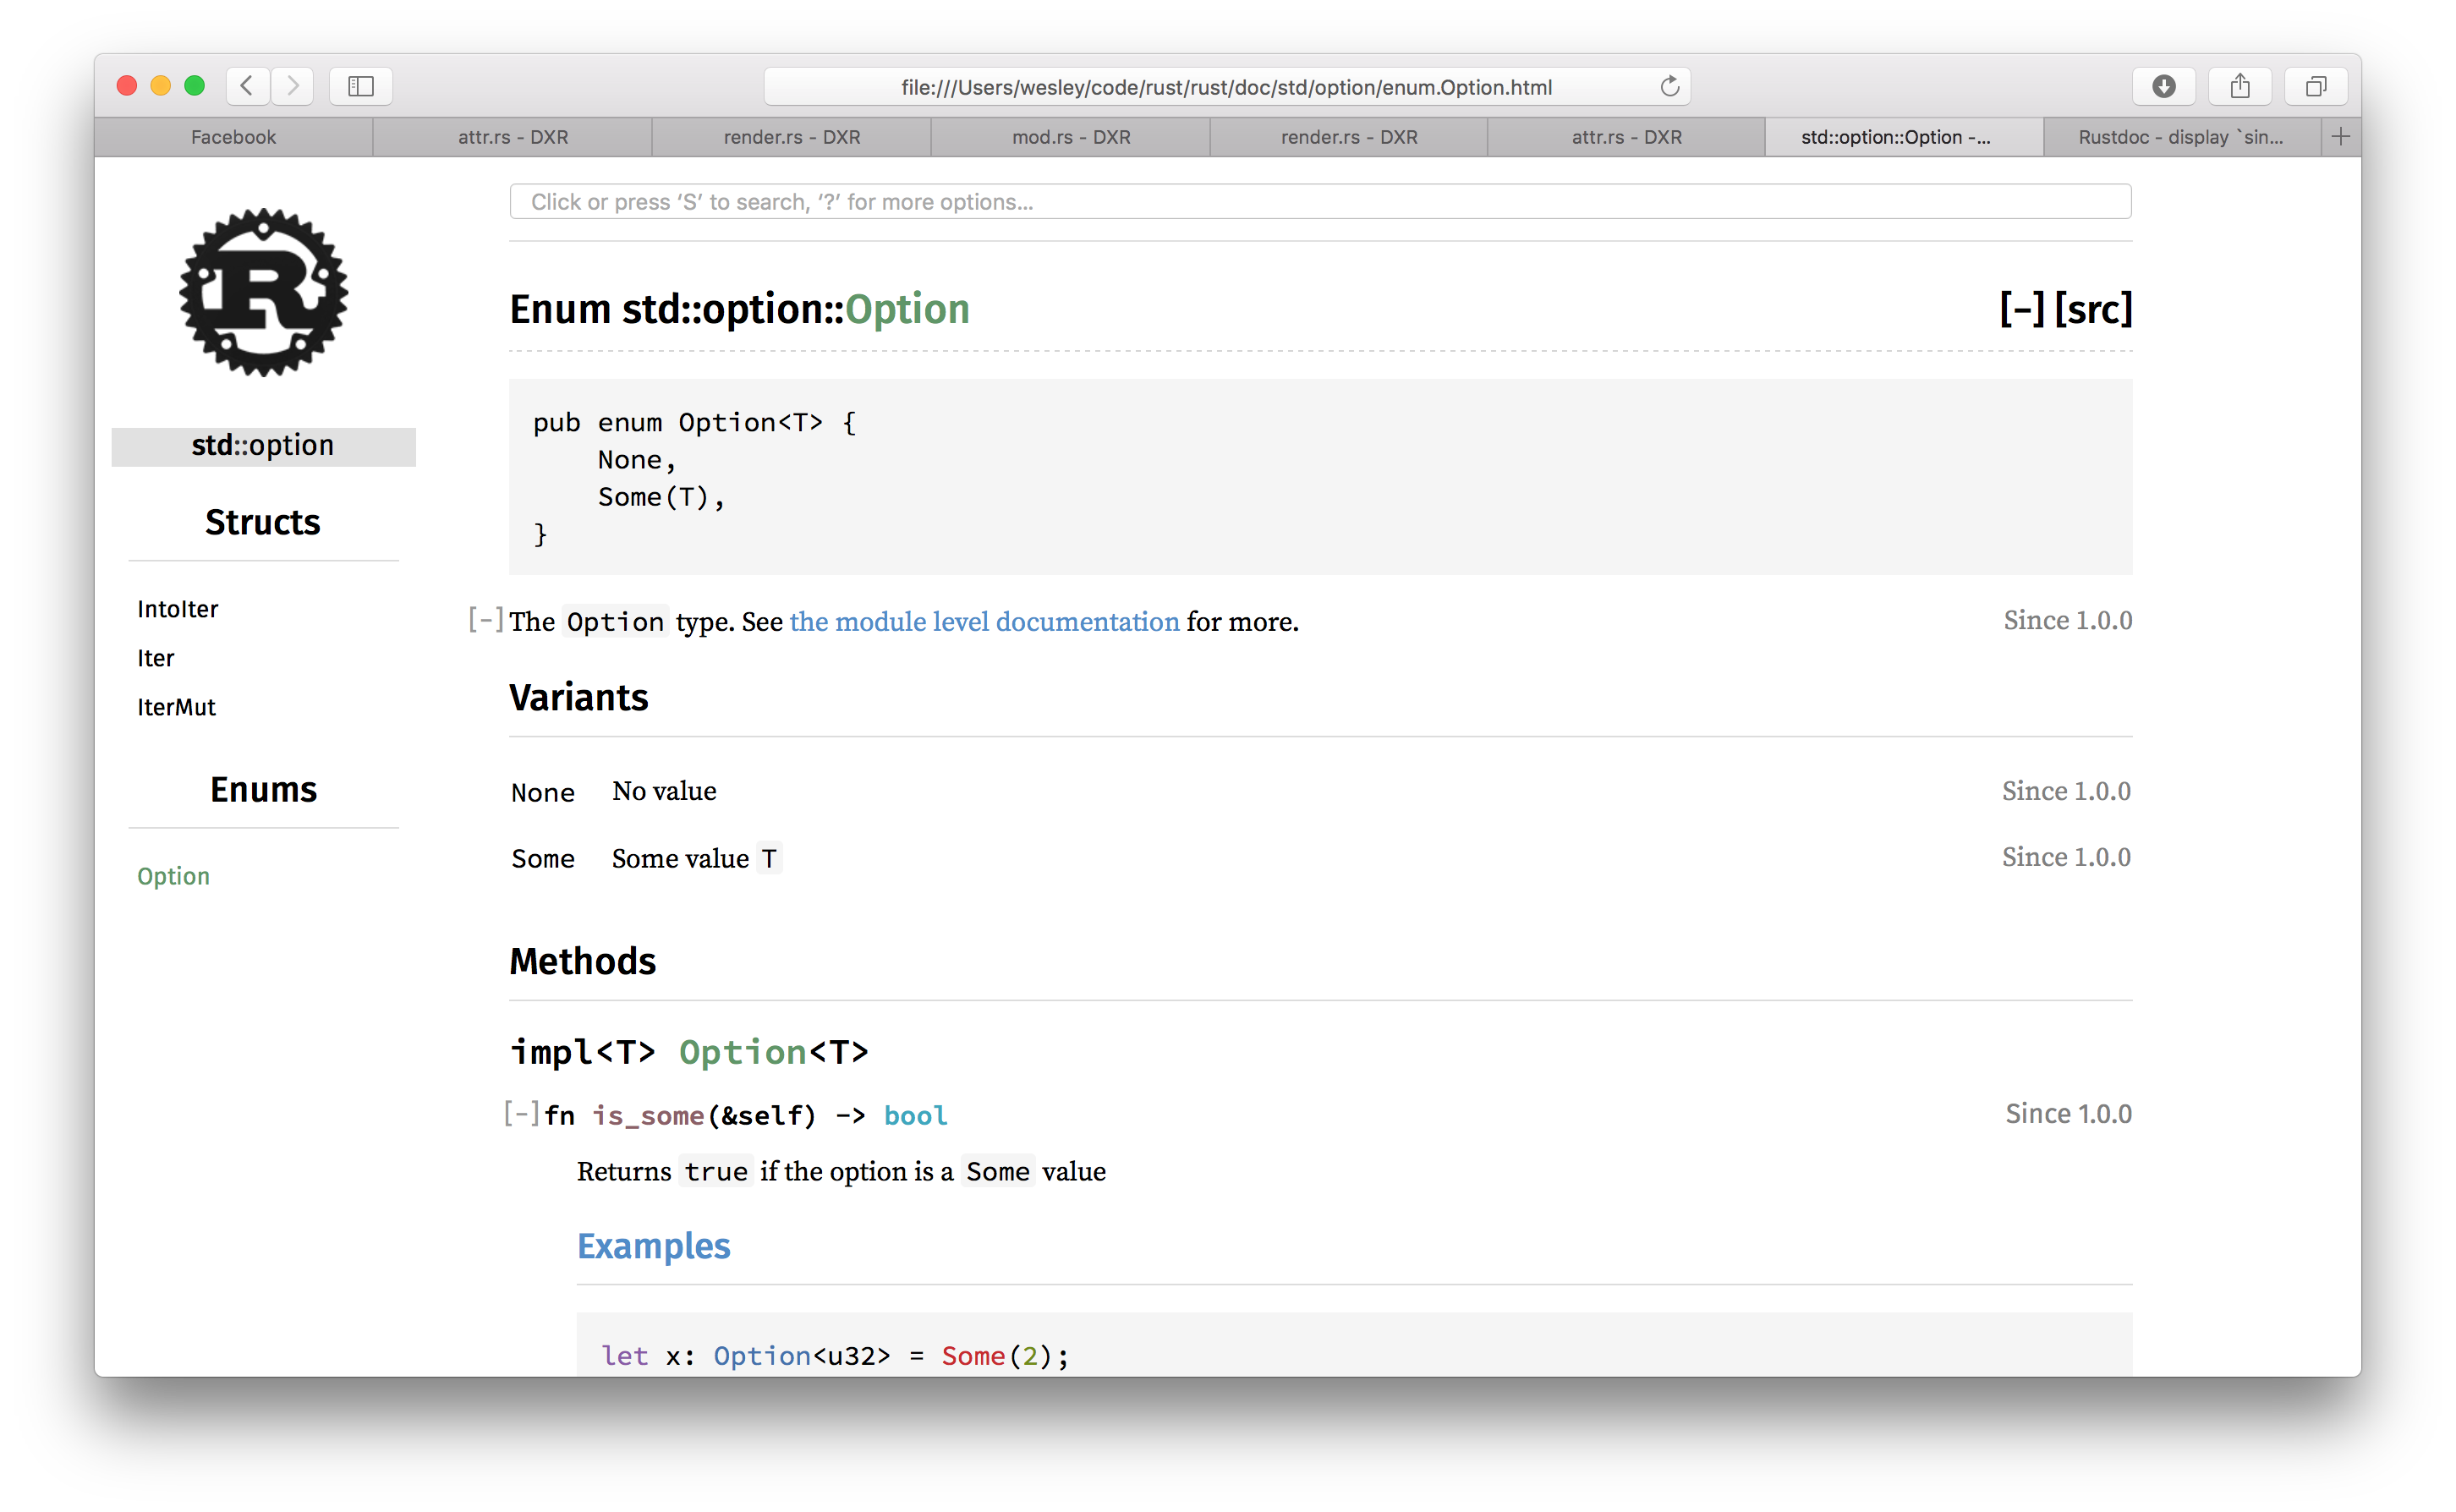
Task: View source via the [src] link
Action: click(x=2093, y=309)
